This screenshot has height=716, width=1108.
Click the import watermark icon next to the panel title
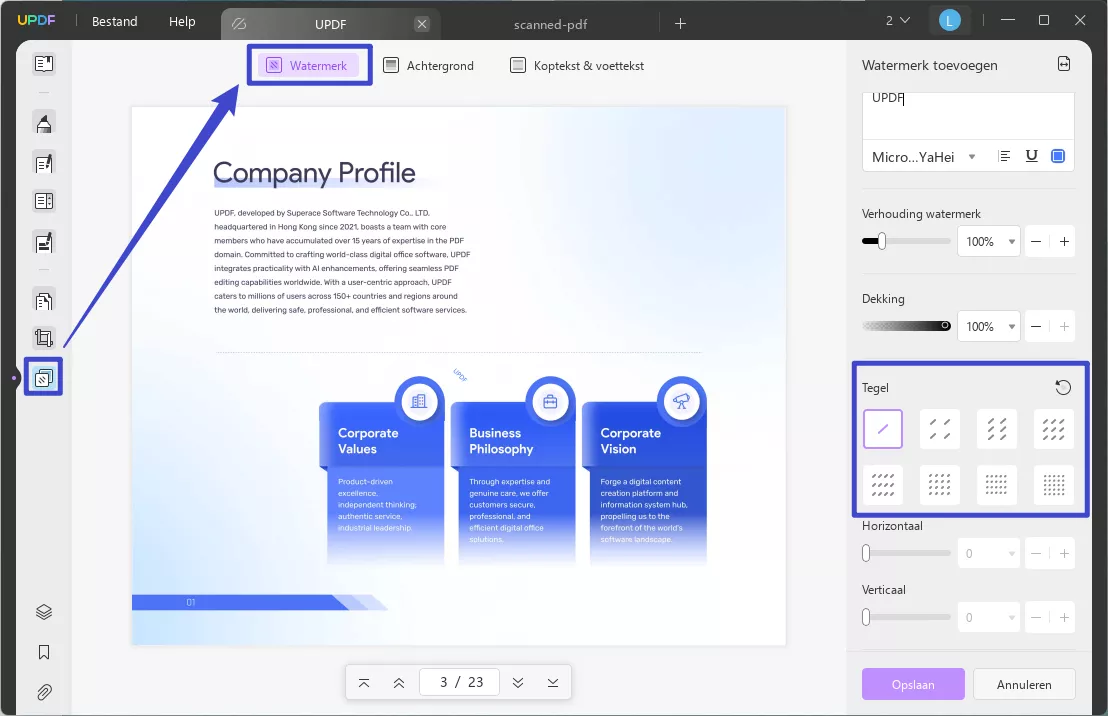pos(1063,64)
